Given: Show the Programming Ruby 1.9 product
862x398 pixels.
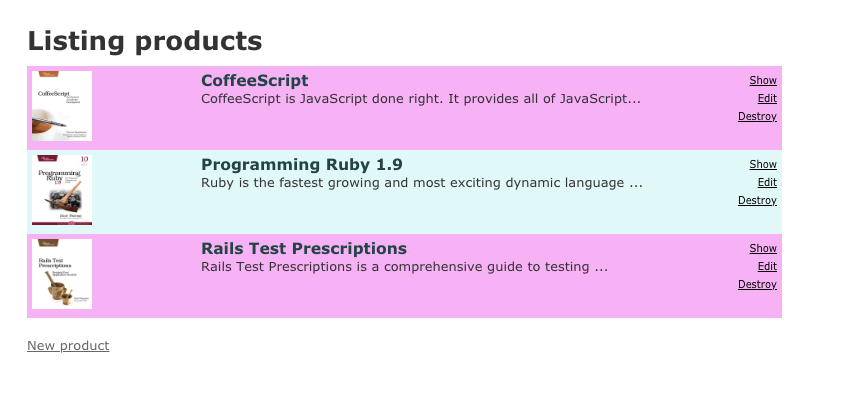Looking at the screenshot, I should (x=762, y=164).
